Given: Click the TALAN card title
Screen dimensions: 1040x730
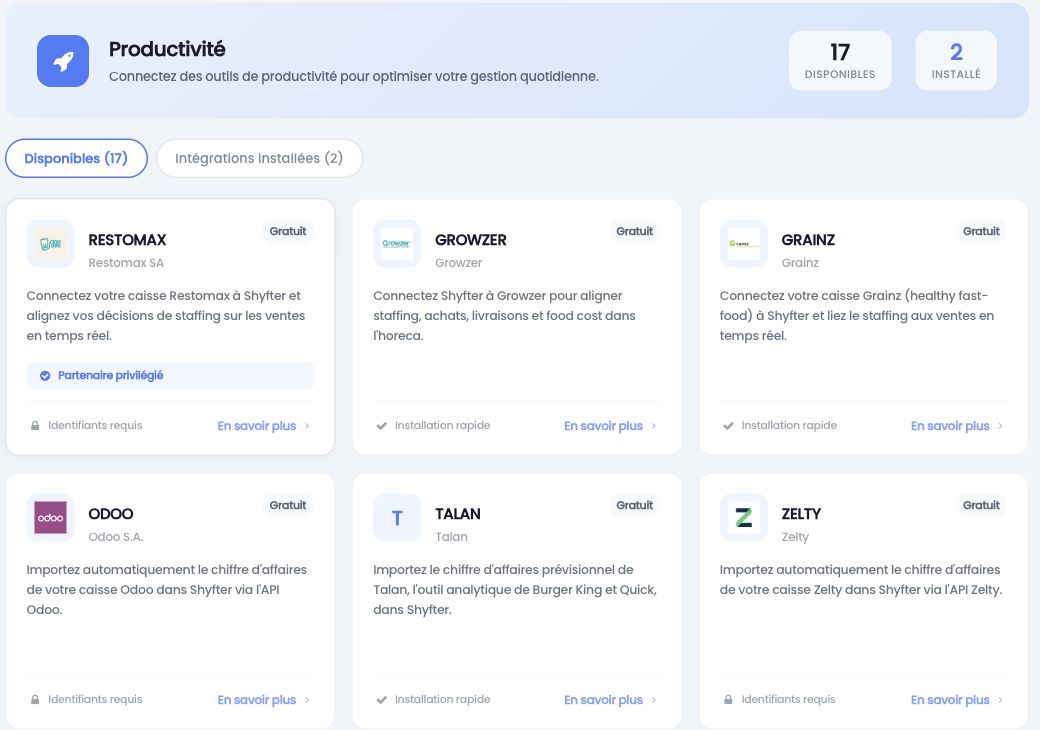Looking at the screenshot, I should (458, 514).
